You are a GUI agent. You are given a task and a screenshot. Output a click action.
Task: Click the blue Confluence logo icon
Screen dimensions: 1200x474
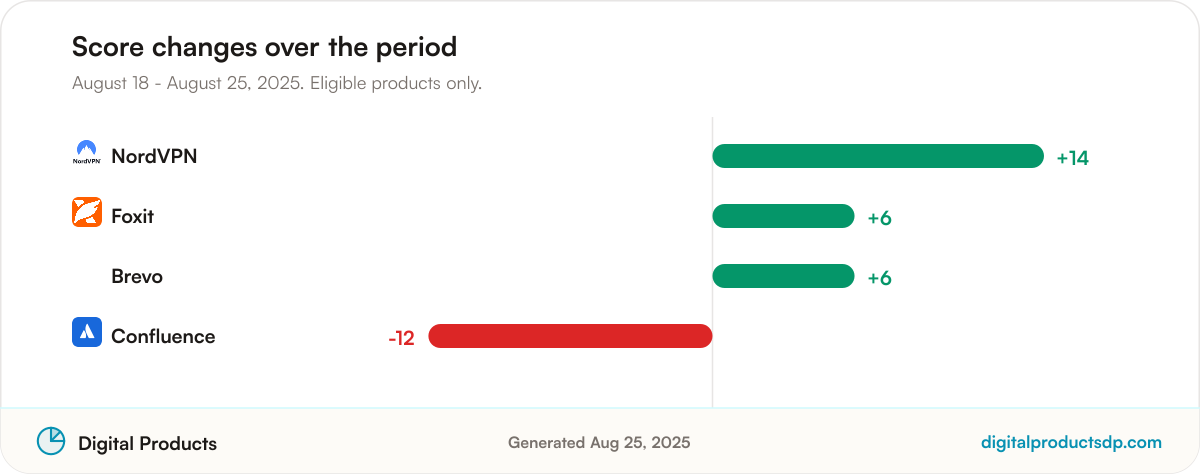click(x=87, y=332)
